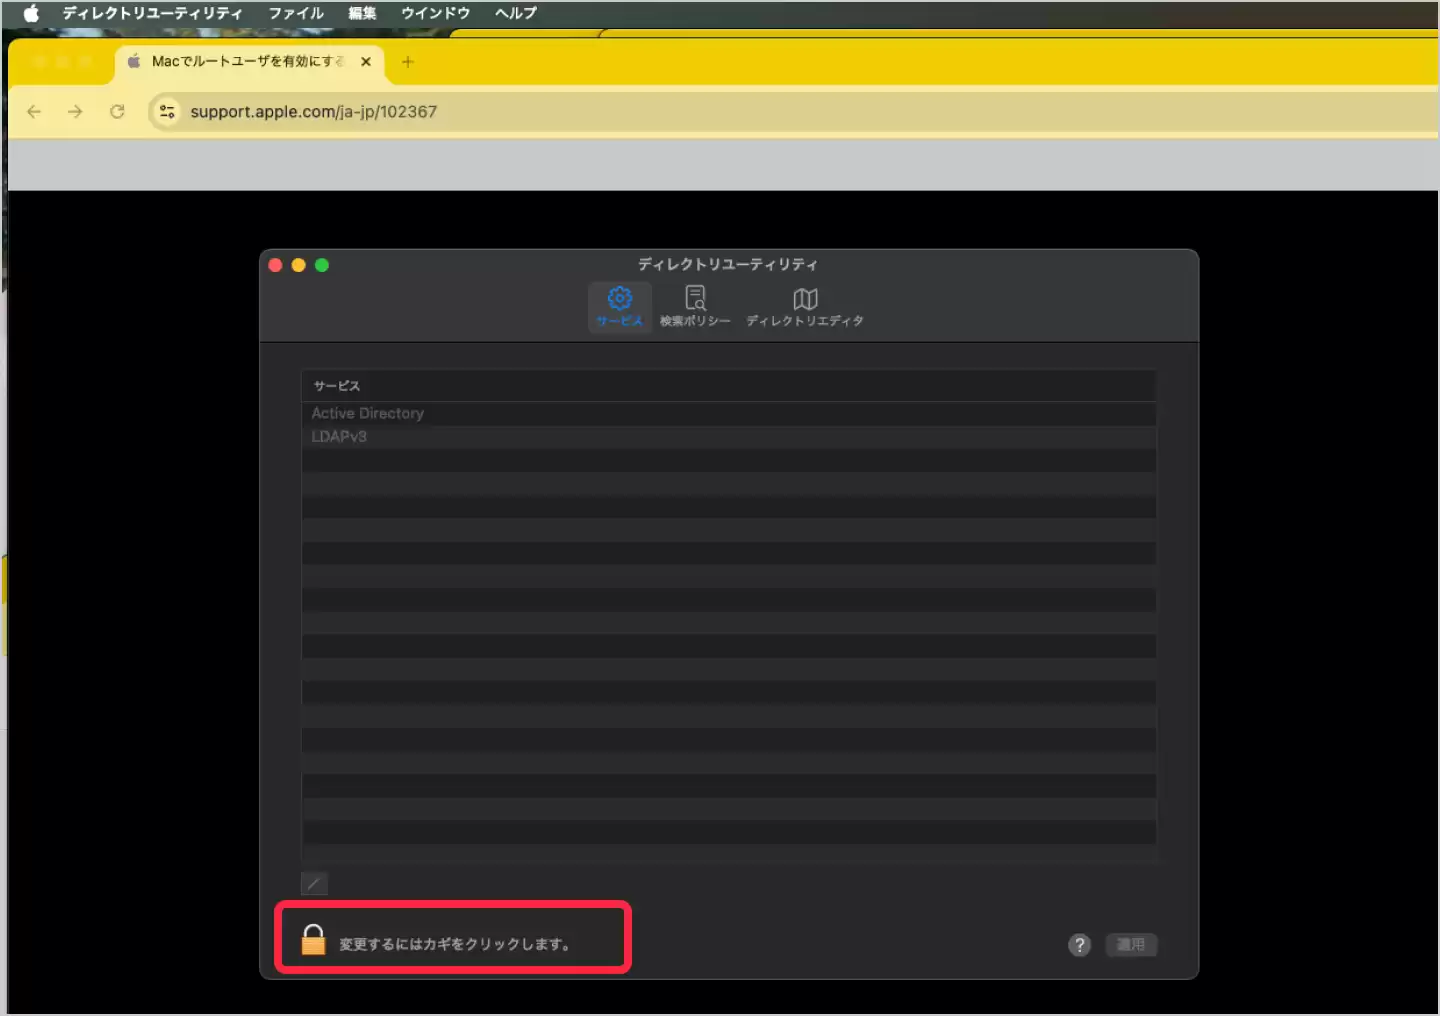Image resolution: width=1440 pixels, height=1016 pixels.
Task: Open the ファイル menu
Action: point(295,13)
